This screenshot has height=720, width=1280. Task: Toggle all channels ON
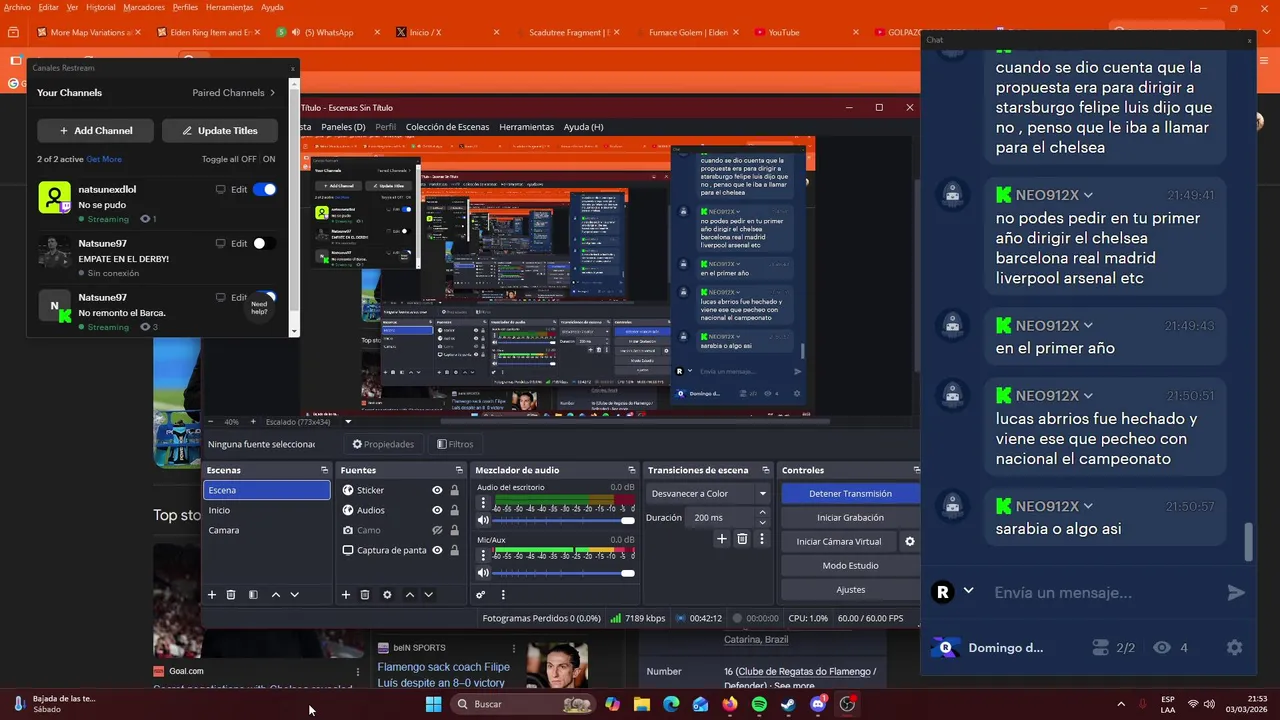pos(269,159)
